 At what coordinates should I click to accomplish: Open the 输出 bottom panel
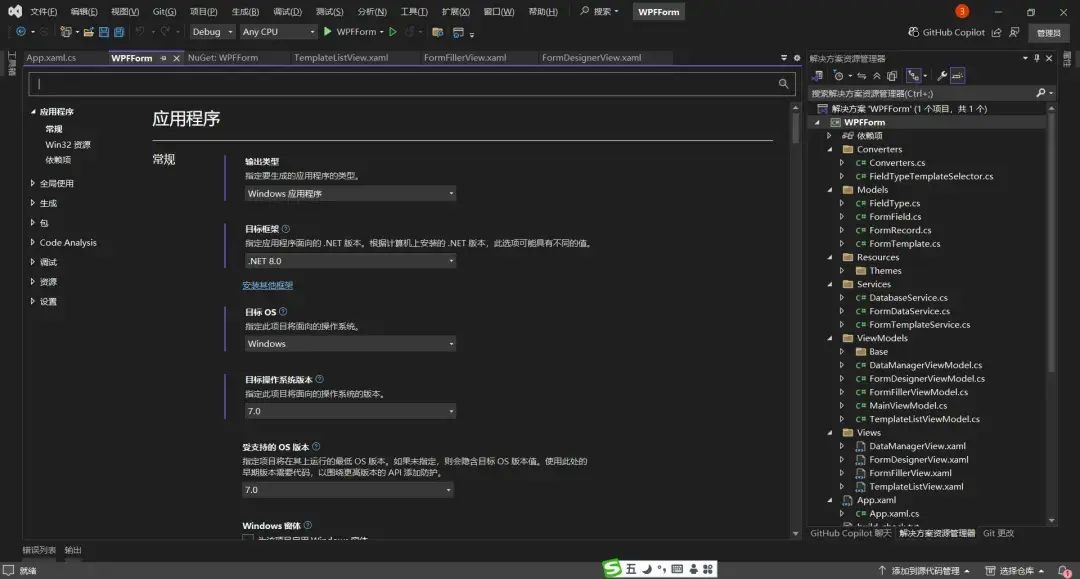[73, 550]
